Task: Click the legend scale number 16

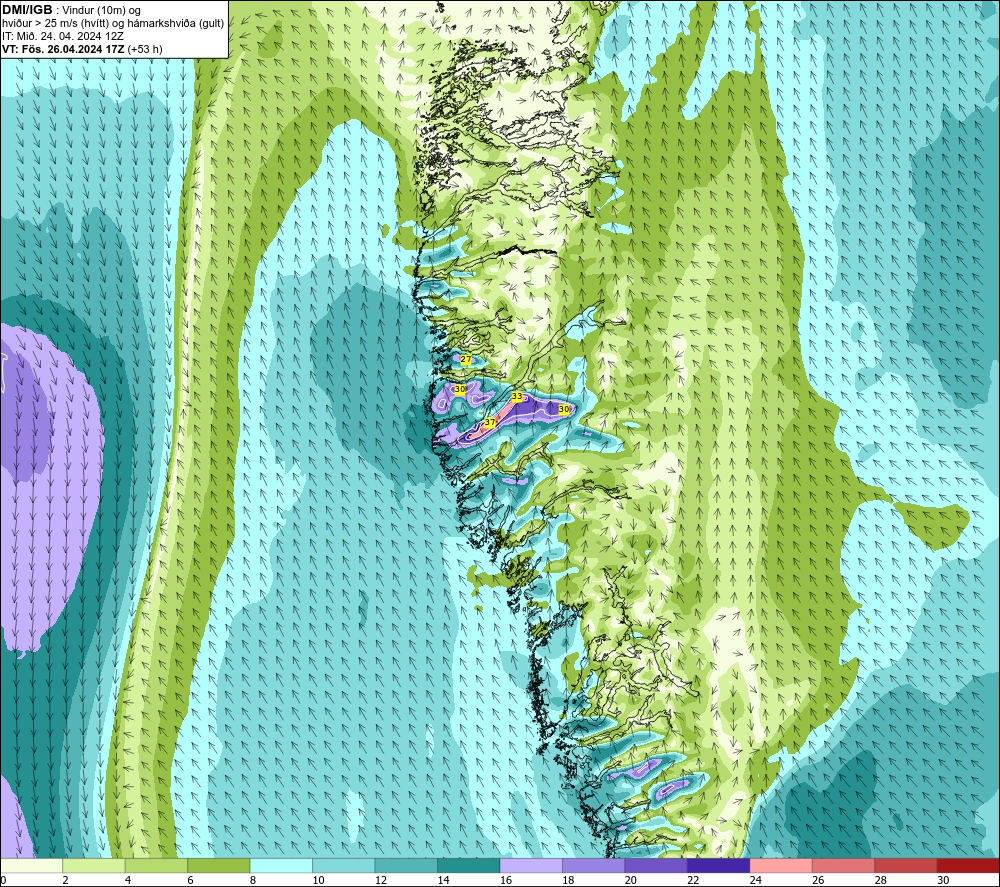Action: [x=506, y=880]
